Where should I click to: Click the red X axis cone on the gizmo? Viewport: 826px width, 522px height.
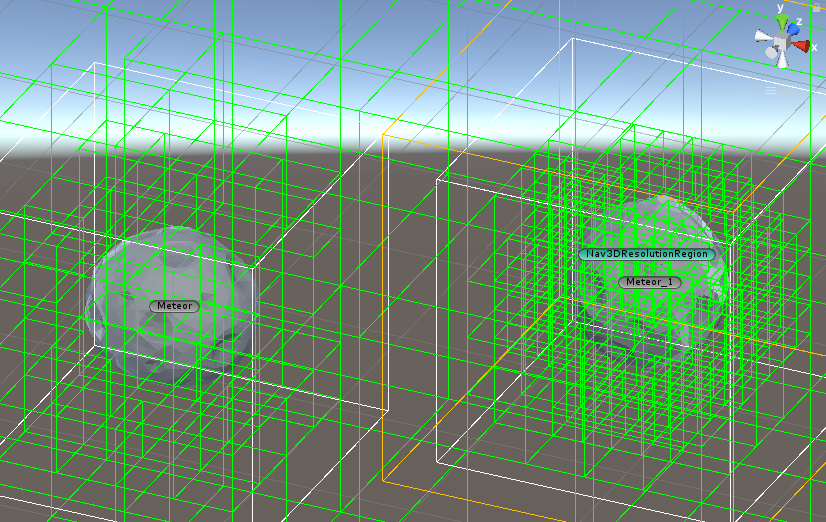pos(801,46)
